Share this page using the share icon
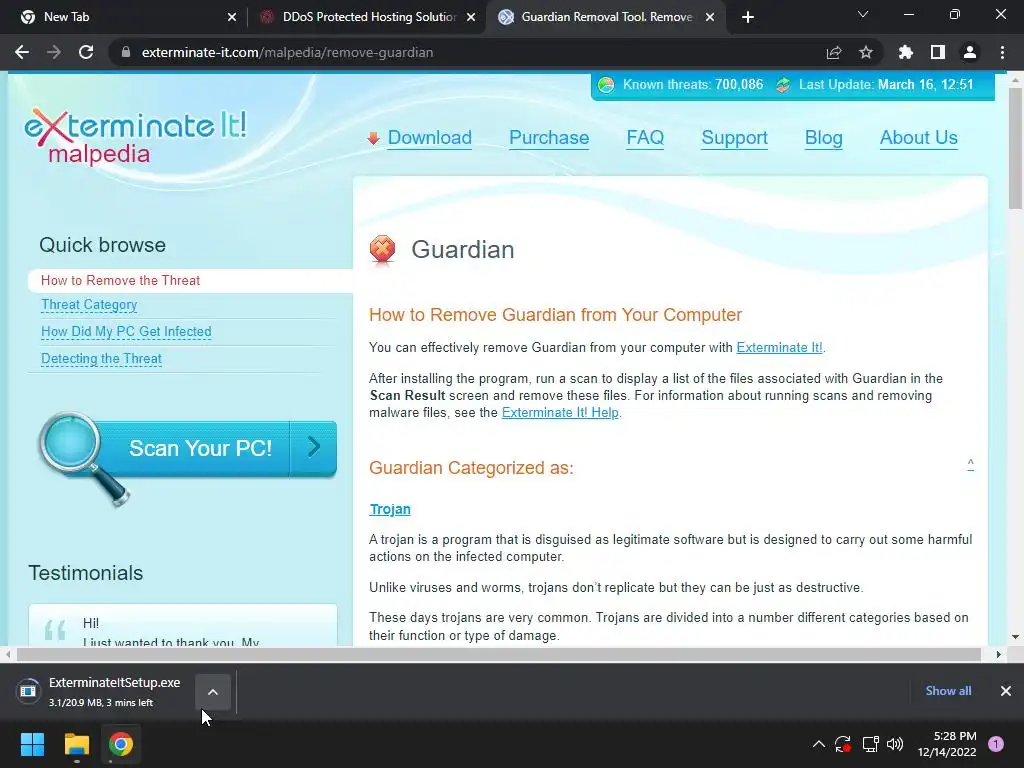The width and height of the screenshot is (1024, 768). tap(834, 52)
